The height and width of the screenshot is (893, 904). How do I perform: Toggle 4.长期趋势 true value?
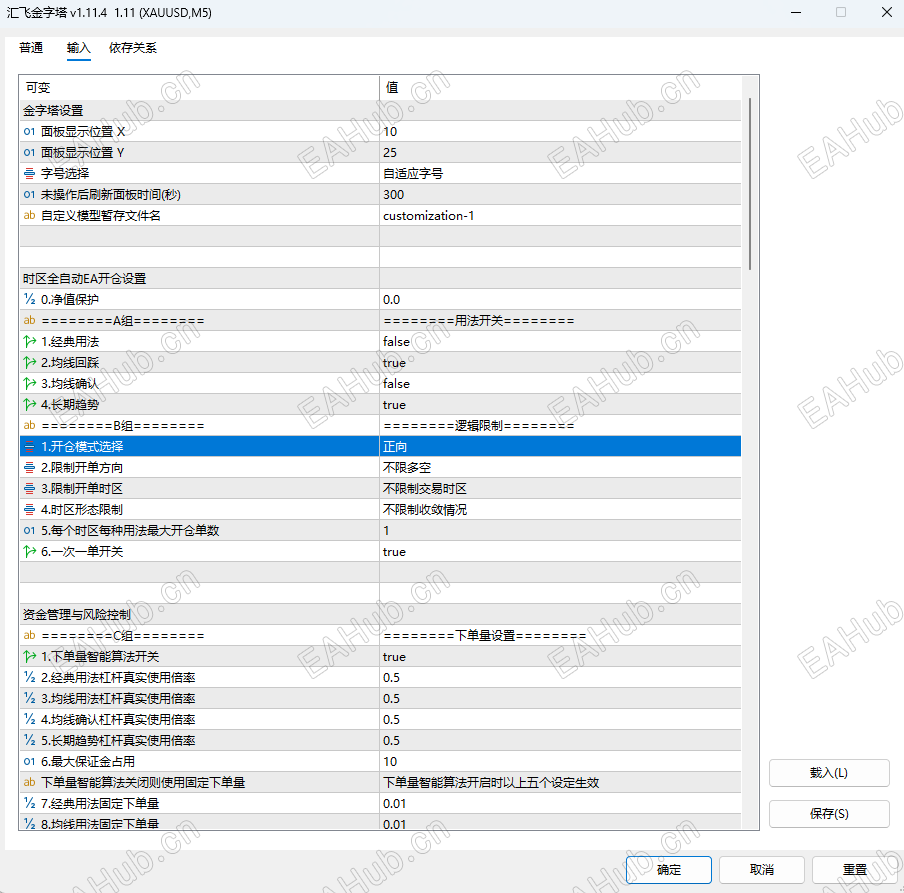click(560, 405)
